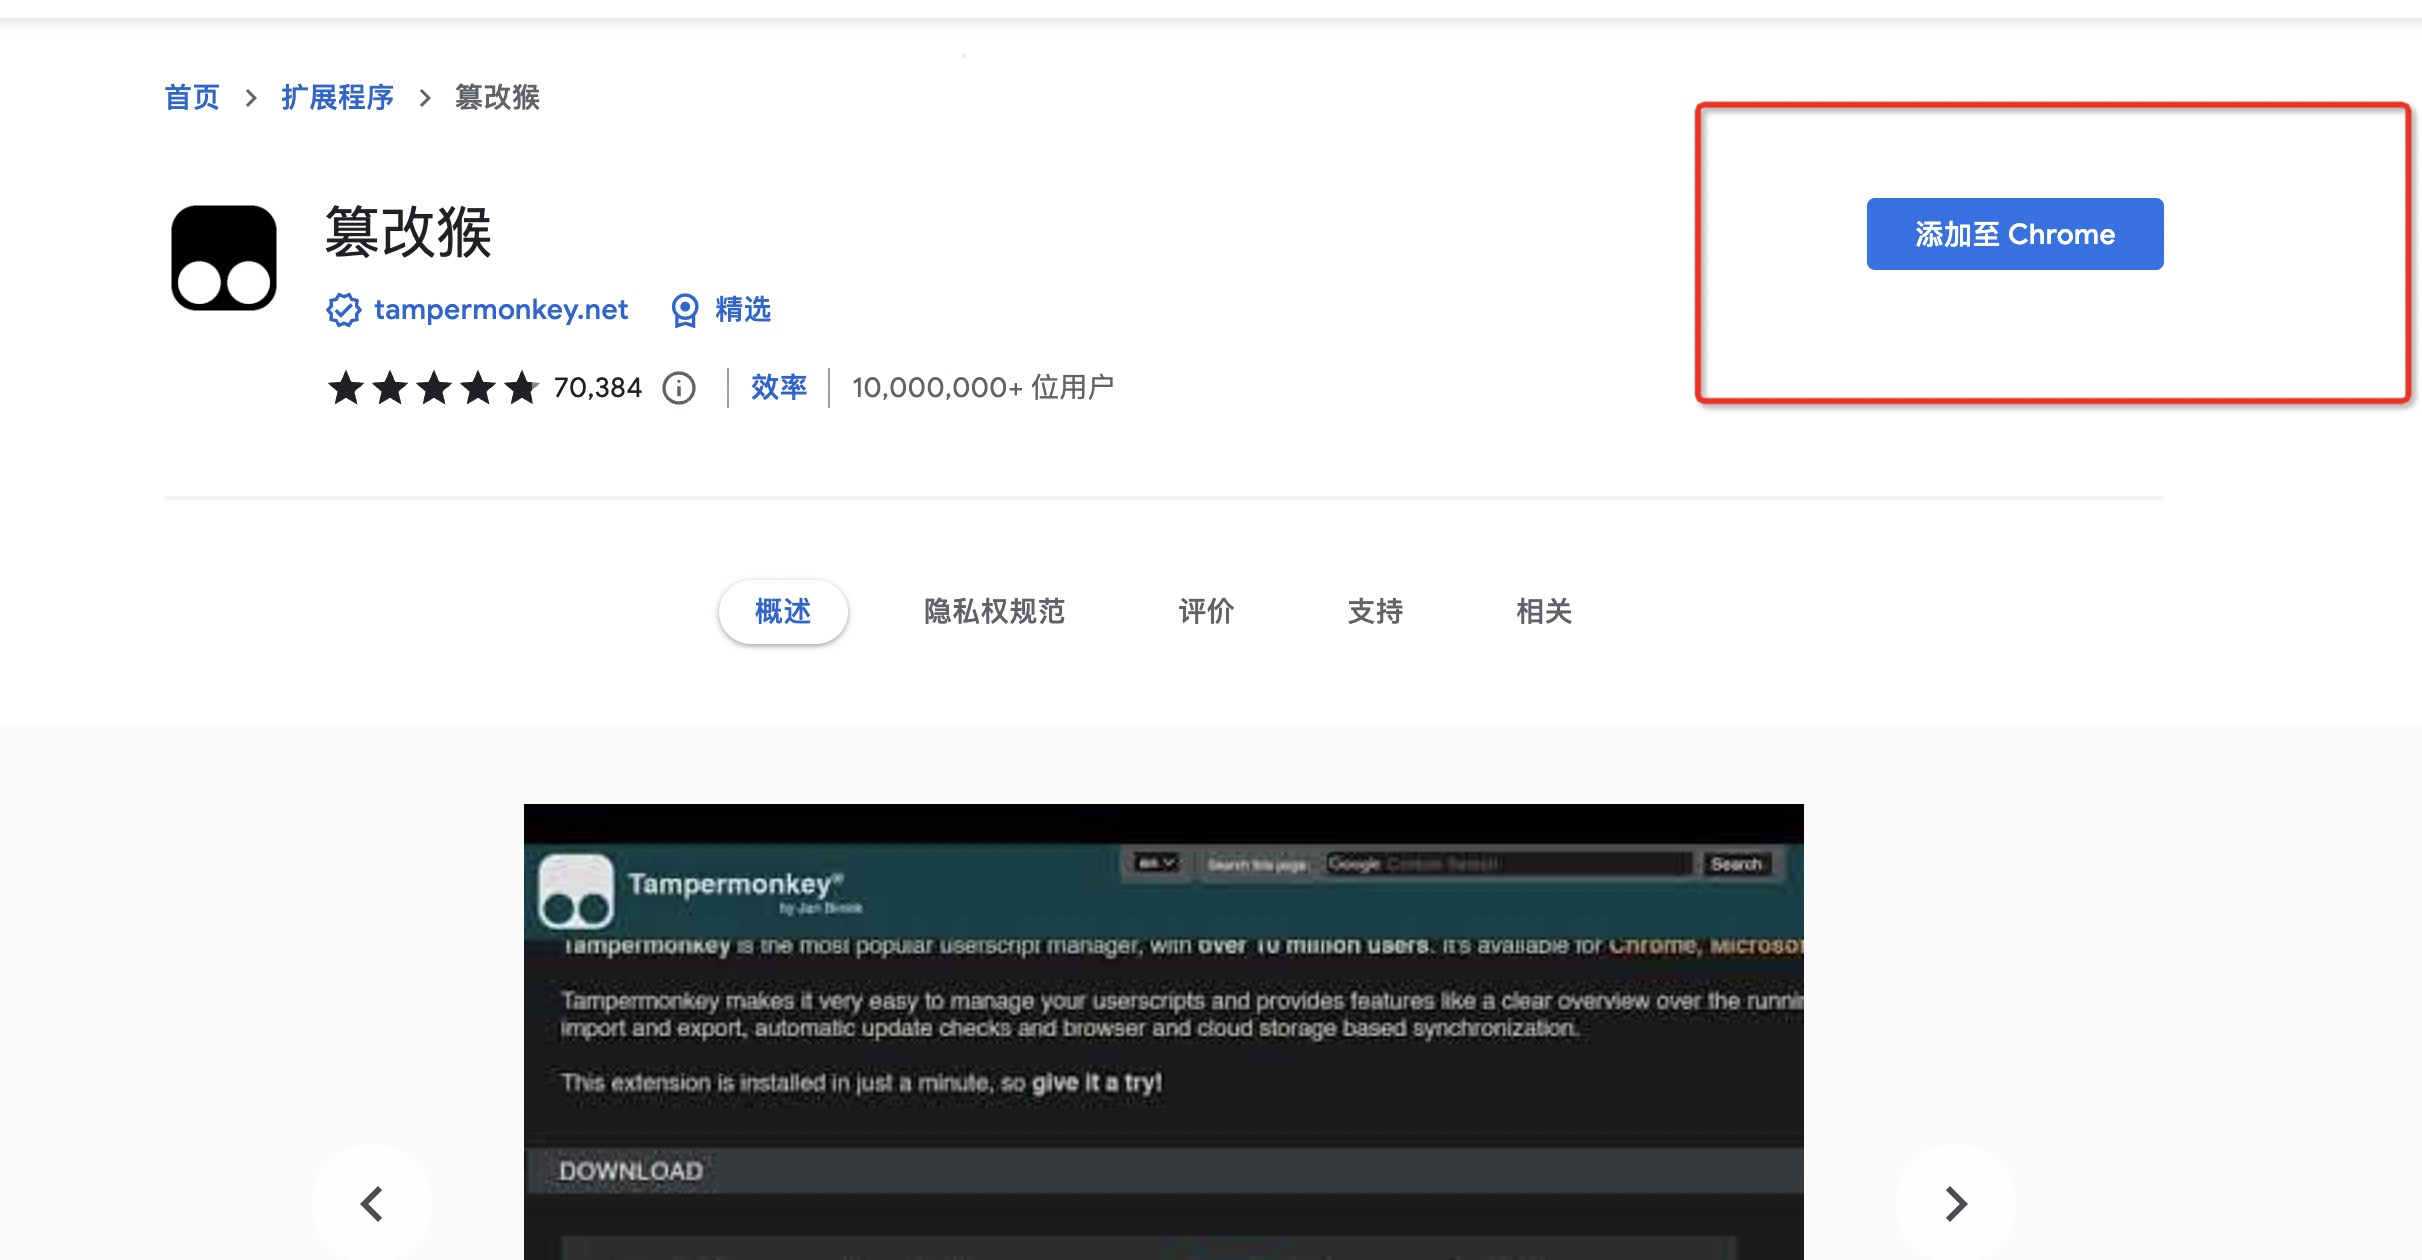The image size is (2422, 1260).
Task: Click the verified publisher badge icon
Action: coord(343,311)
